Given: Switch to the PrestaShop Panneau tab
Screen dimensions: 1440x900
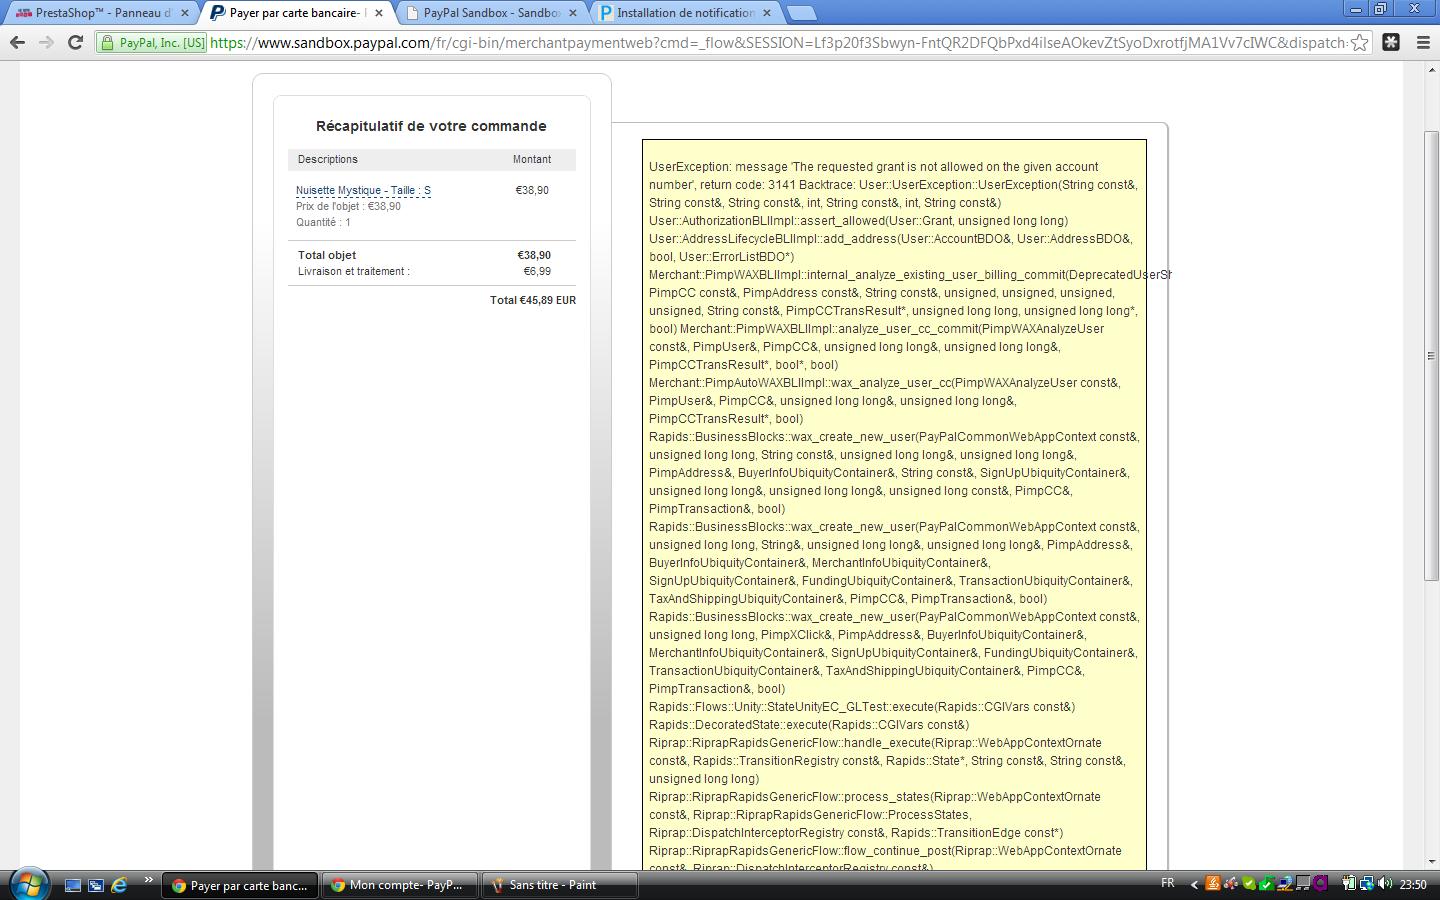Looking at the screenshot, I should 101,13.
